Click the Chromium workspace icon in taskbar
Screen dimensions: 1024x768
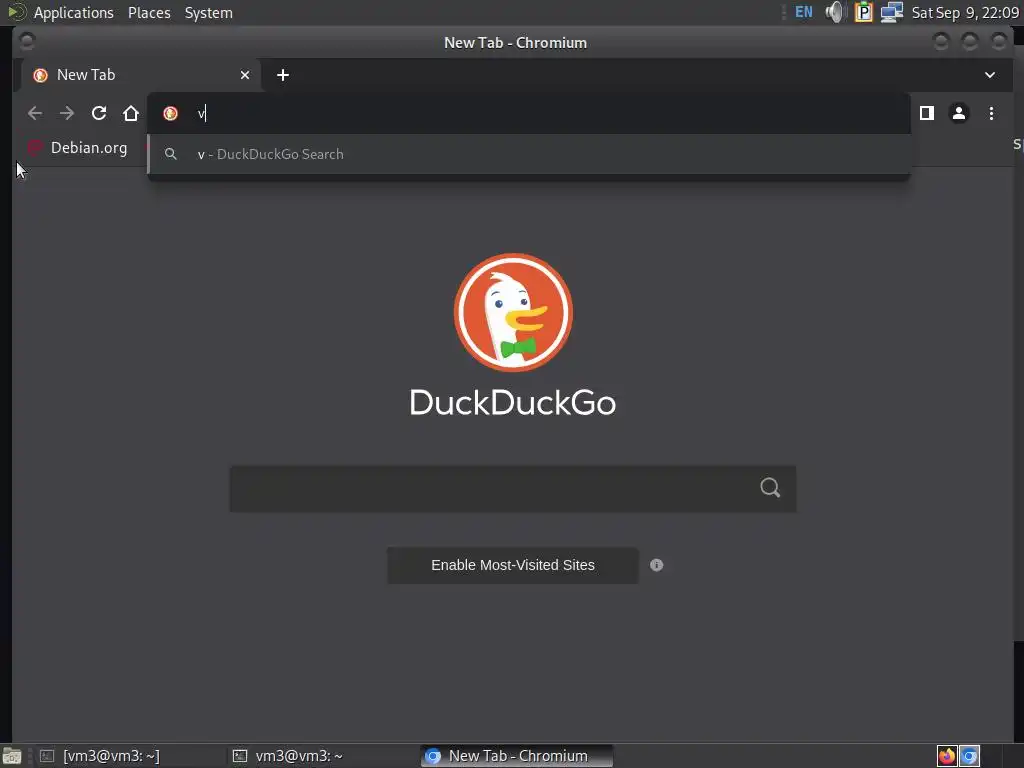969,756
